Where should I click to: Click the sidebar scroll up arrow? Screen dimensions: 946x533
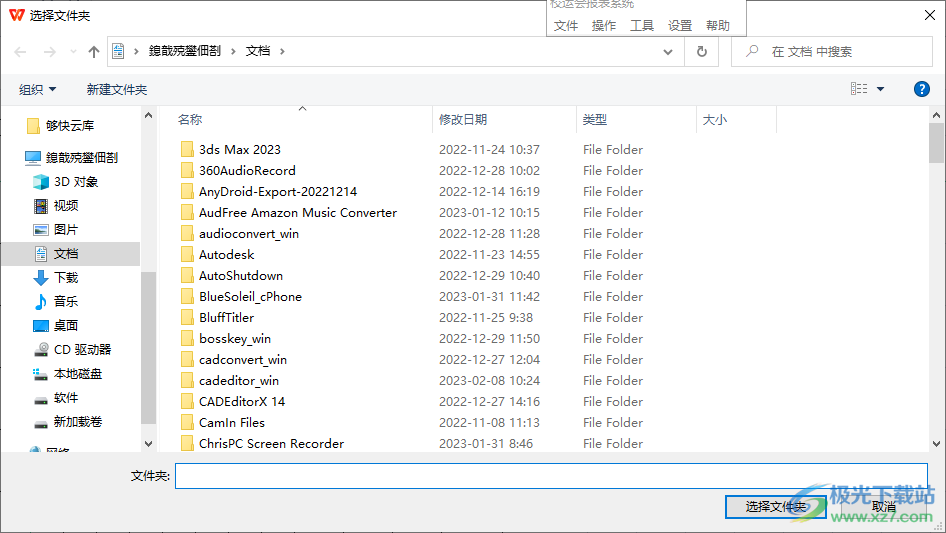tap(148, 115)
